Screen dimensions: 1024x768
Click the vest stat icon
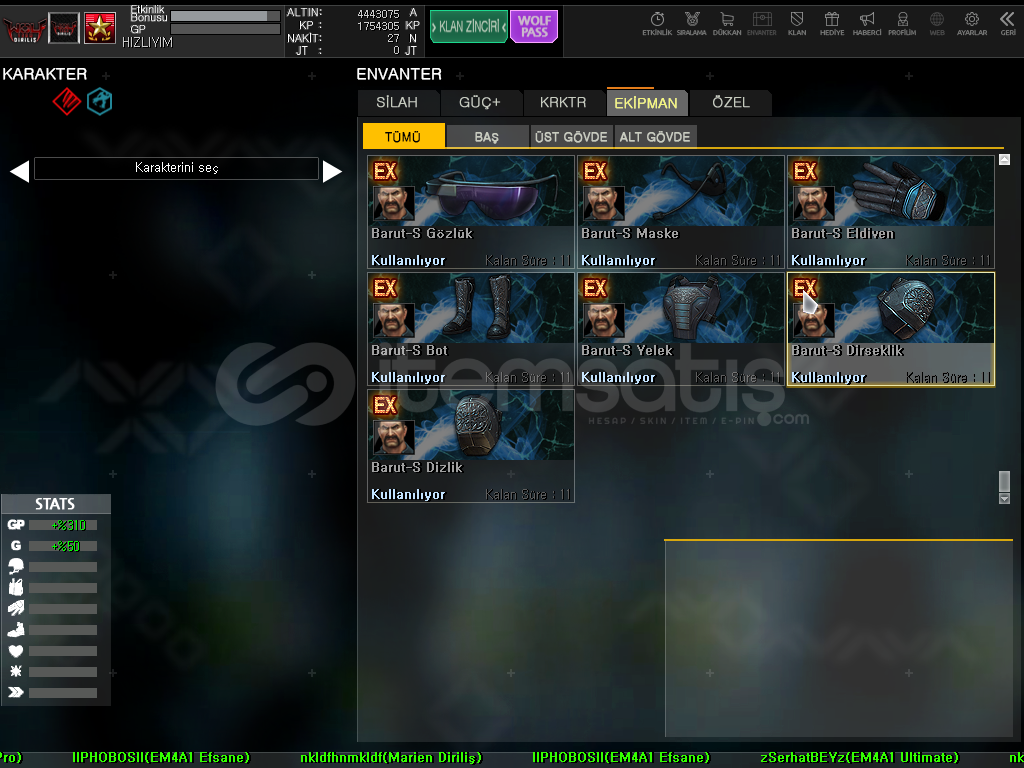click(16, 587)
